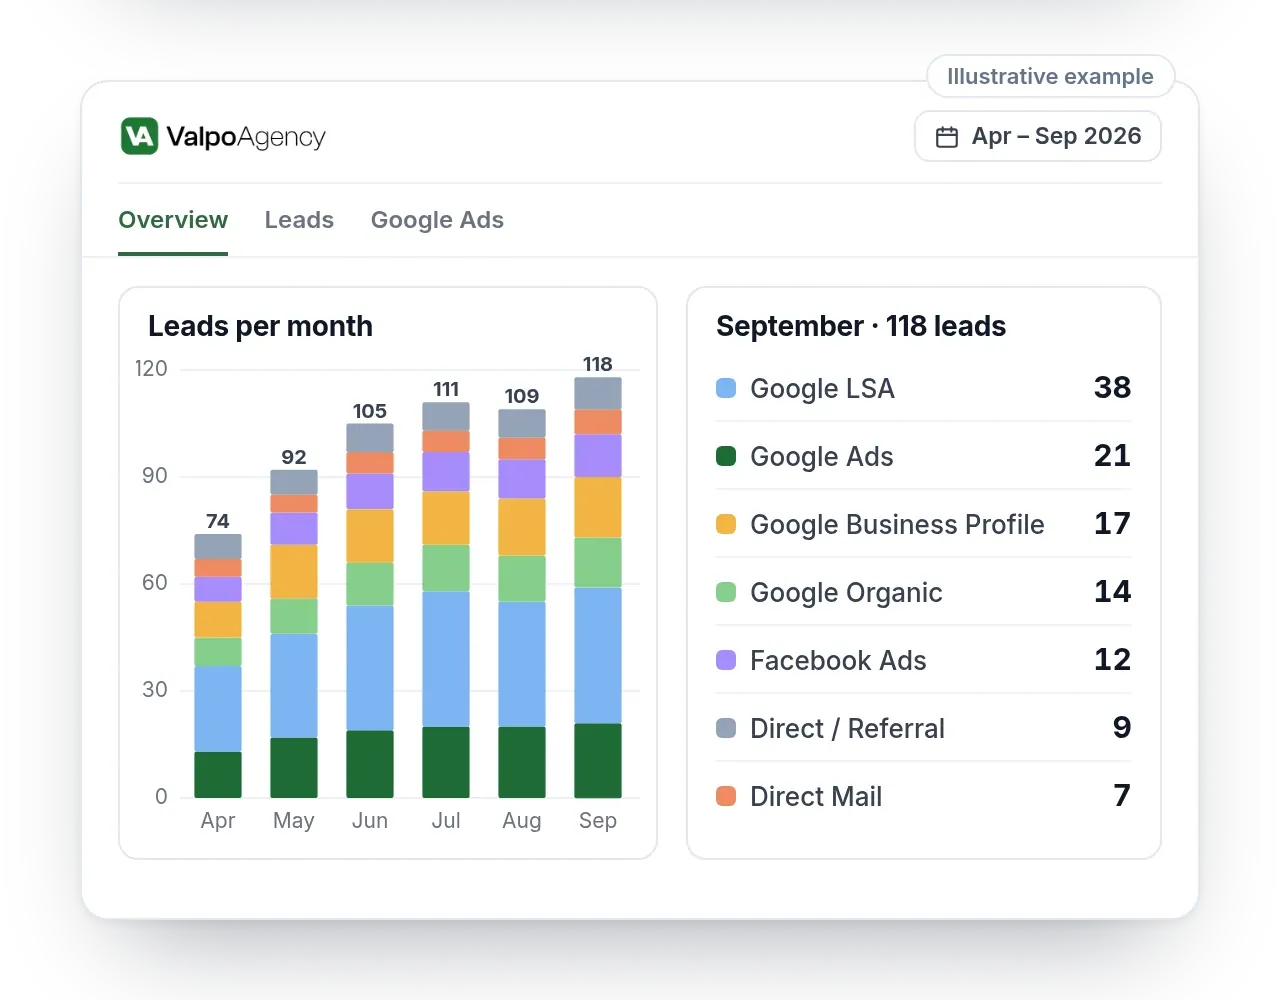Image resolution: width=1280 pixels, height=1000 pixels.
Task: Click the "Sep" month label on the chart axis
Action: click(598, 821)
